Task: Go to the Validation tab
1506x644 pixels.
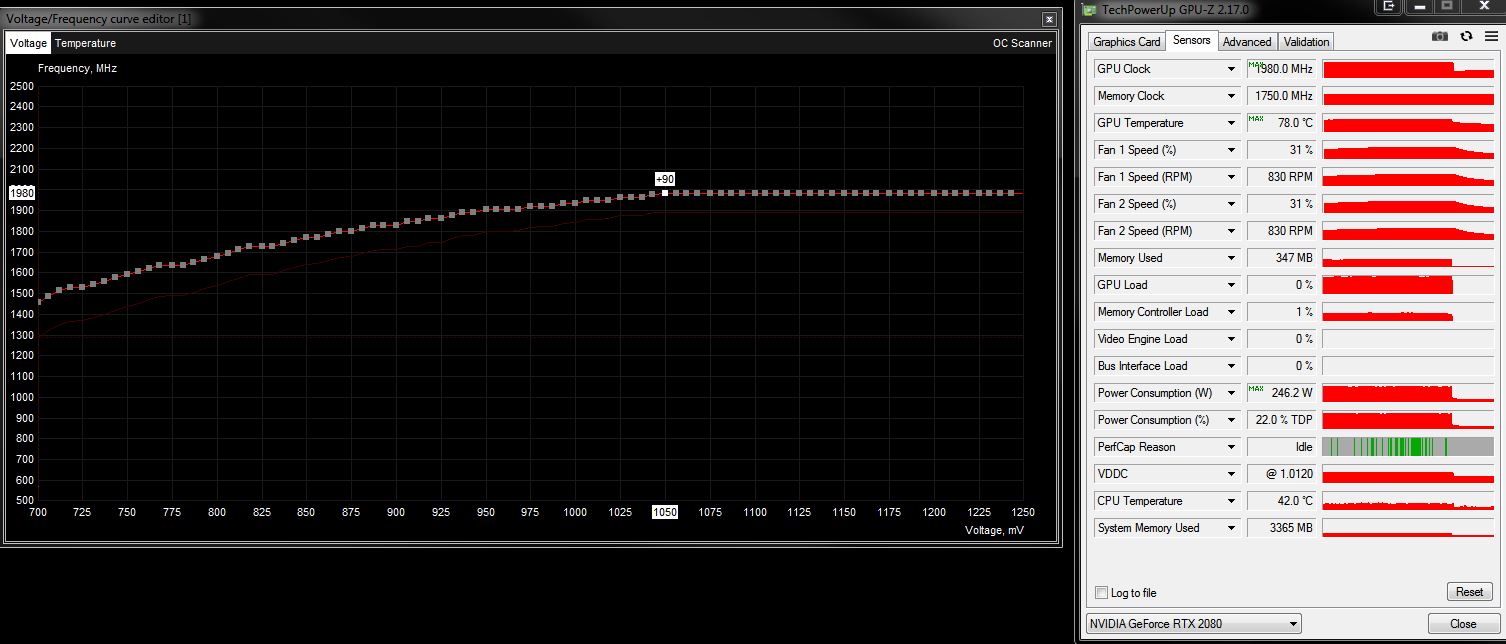Action: (x=1306, y=42)
